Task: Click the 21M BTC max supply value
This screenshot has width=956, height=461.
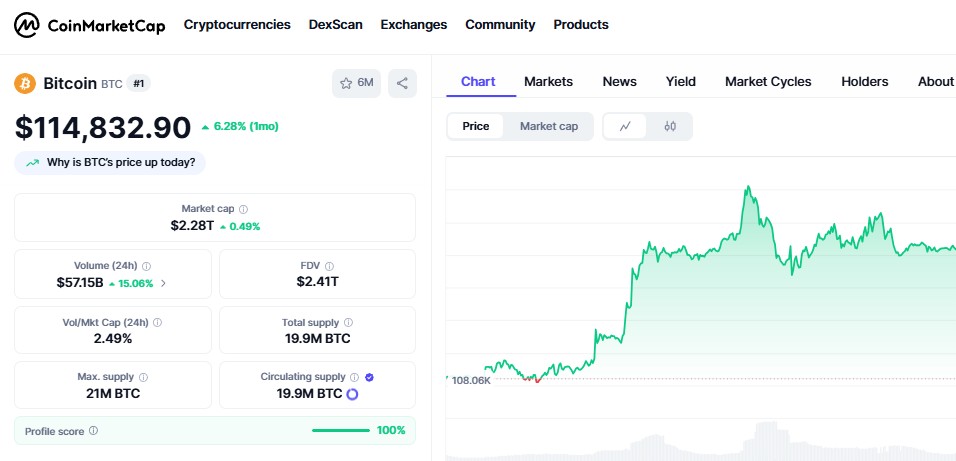Action: [x=113, y=393]
